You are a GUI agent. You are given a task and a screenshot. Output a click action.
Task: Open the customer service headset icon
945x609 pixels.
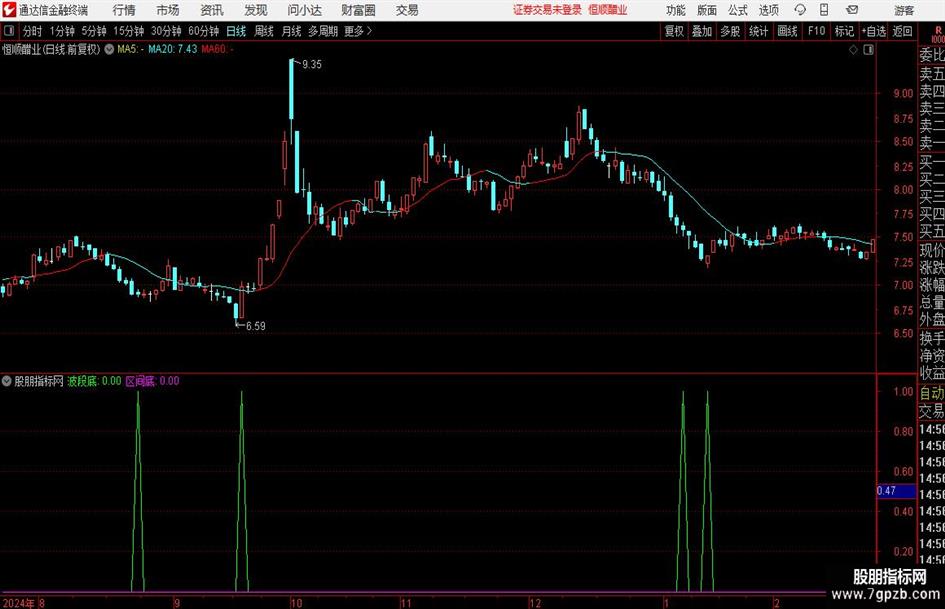(x=800, y=10)
